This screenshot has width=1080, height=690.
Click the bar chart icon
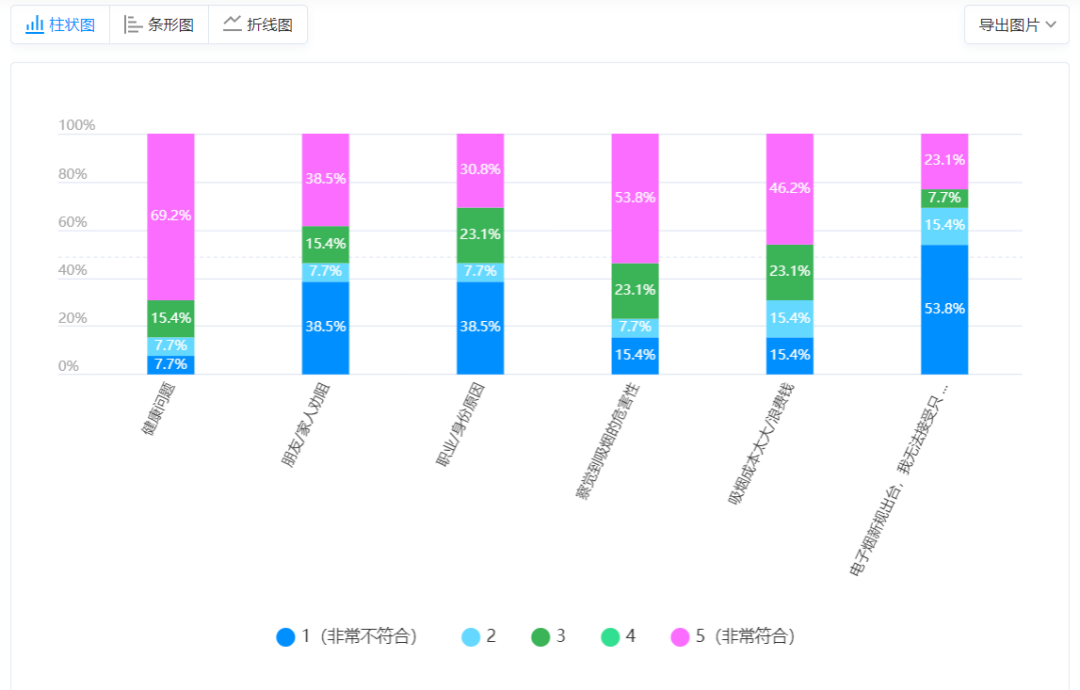coord(35,25)
